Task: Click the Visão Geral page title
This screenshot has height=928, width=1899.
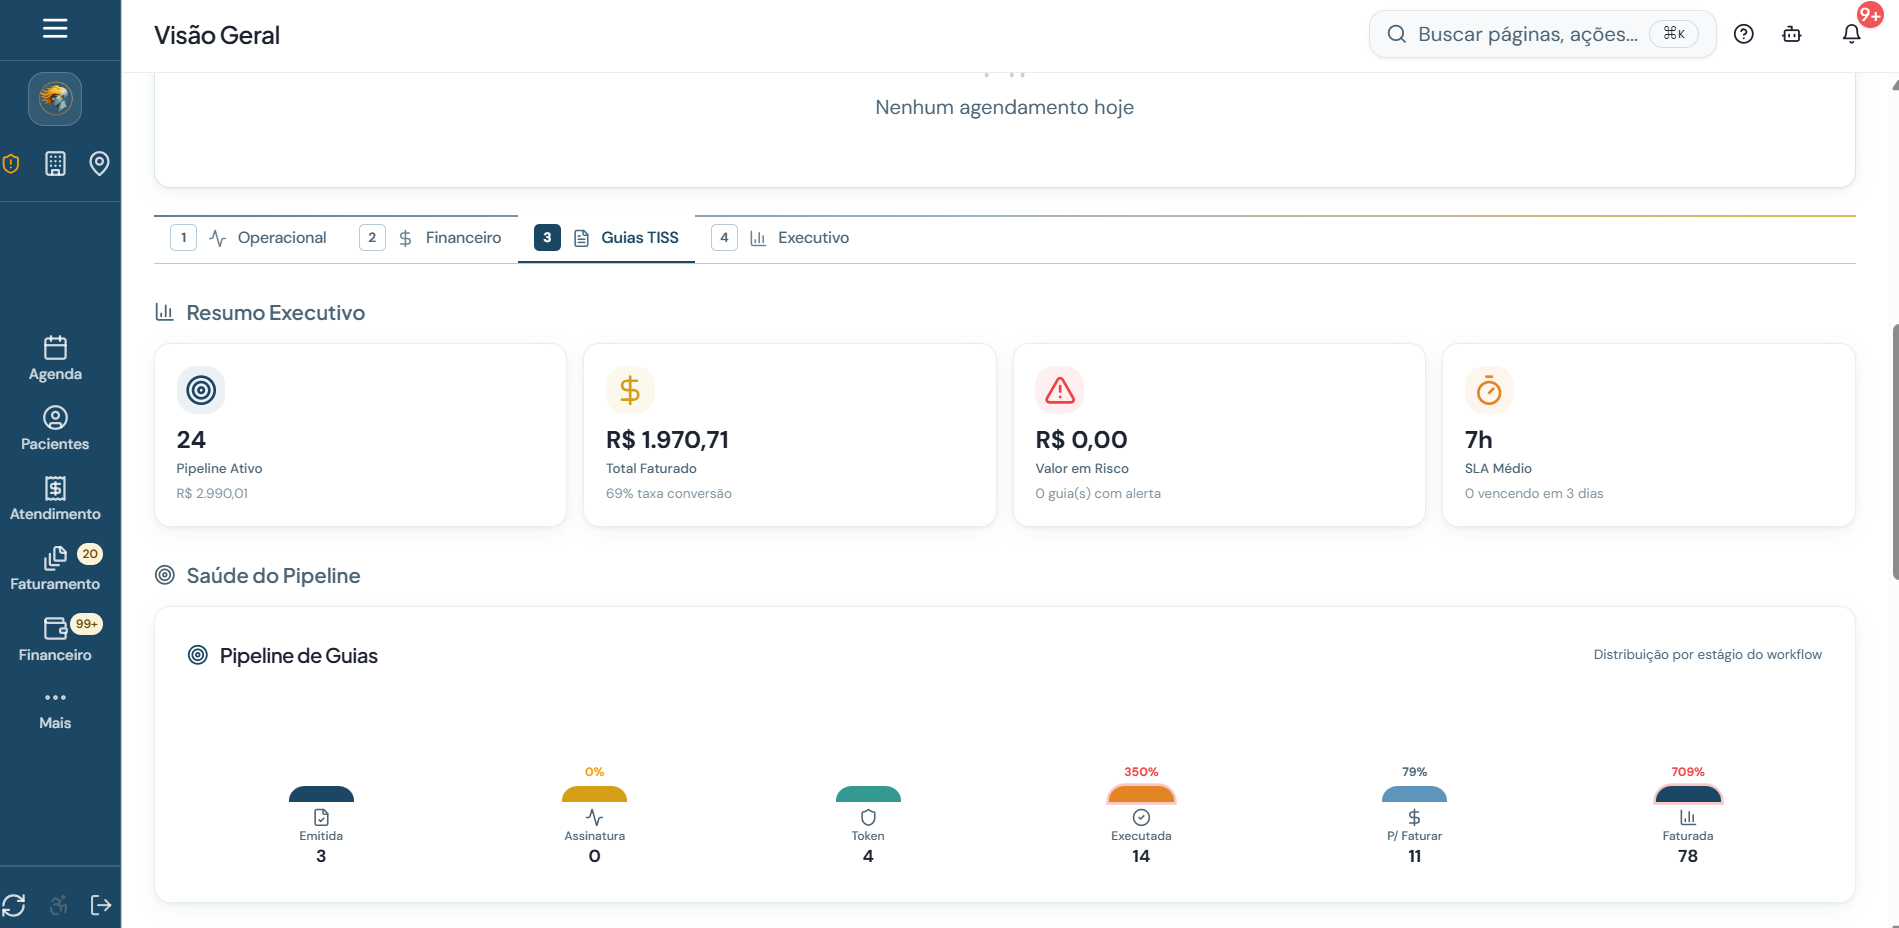Action: coord(217,35)
